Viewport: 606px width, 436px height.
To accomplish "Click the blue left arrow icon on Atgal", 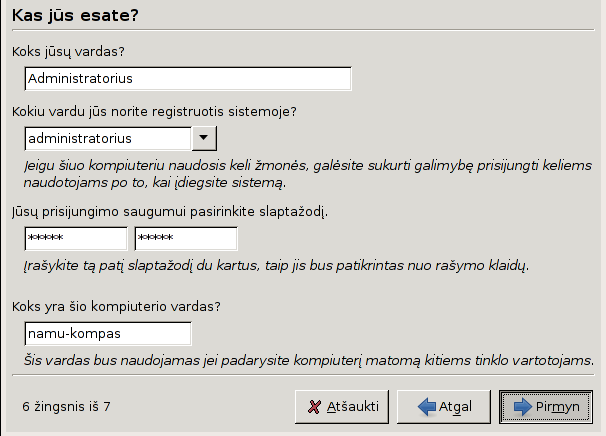I will coord(426,407).
